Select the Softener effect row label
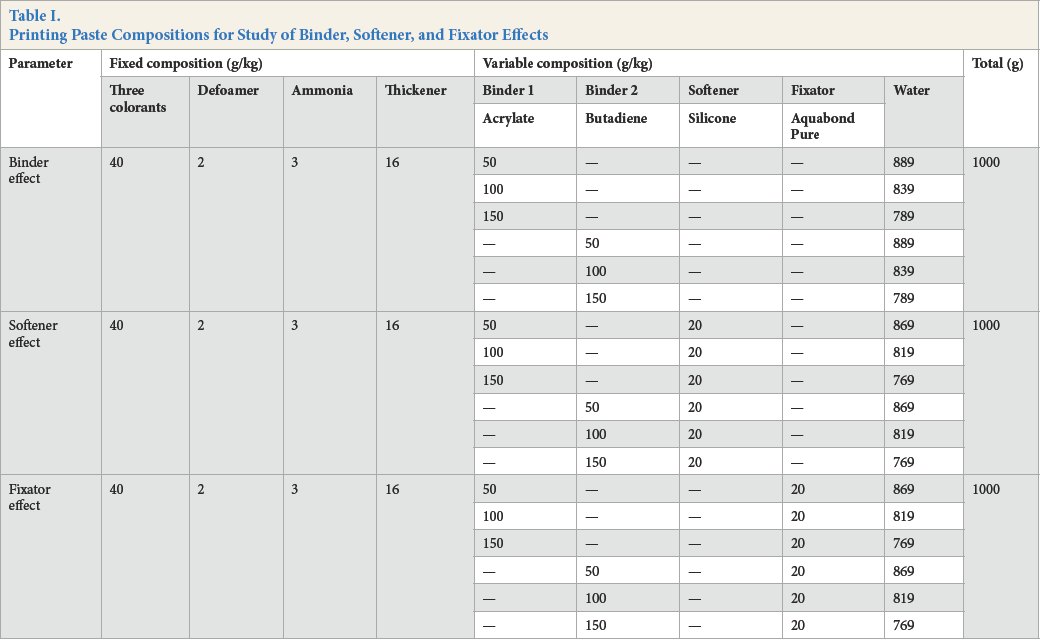Image resolution: width=1040 pixels, height=639 pixels. pos(33,334)
